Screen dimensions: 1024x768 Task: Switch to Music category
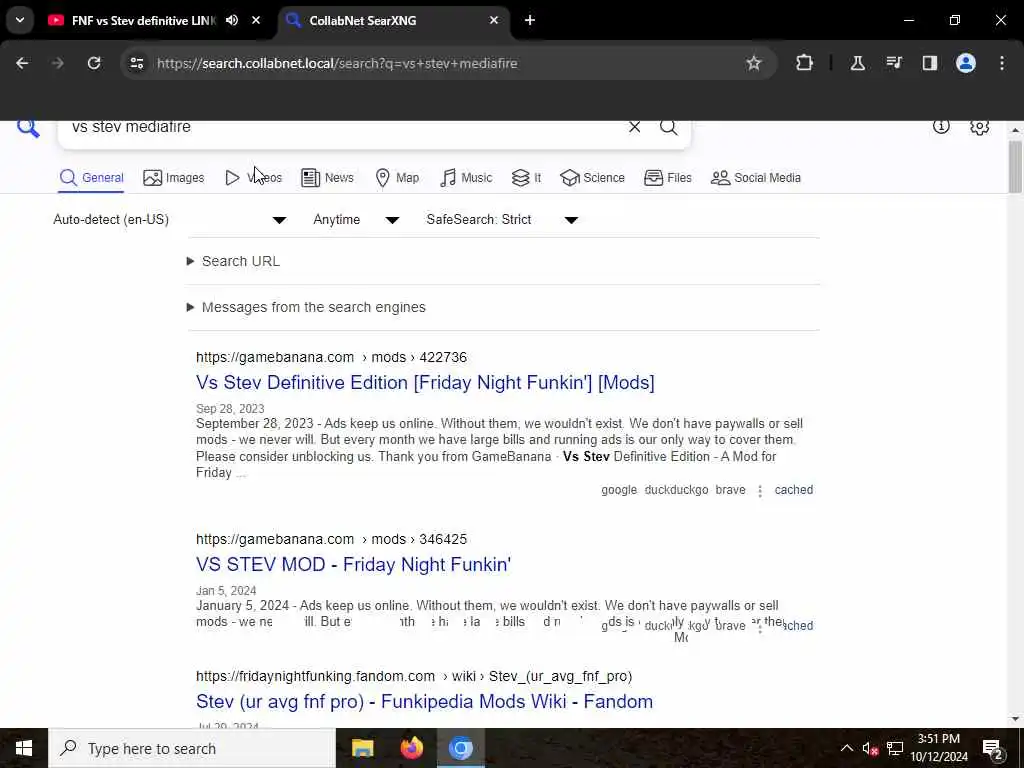[466, 178]
